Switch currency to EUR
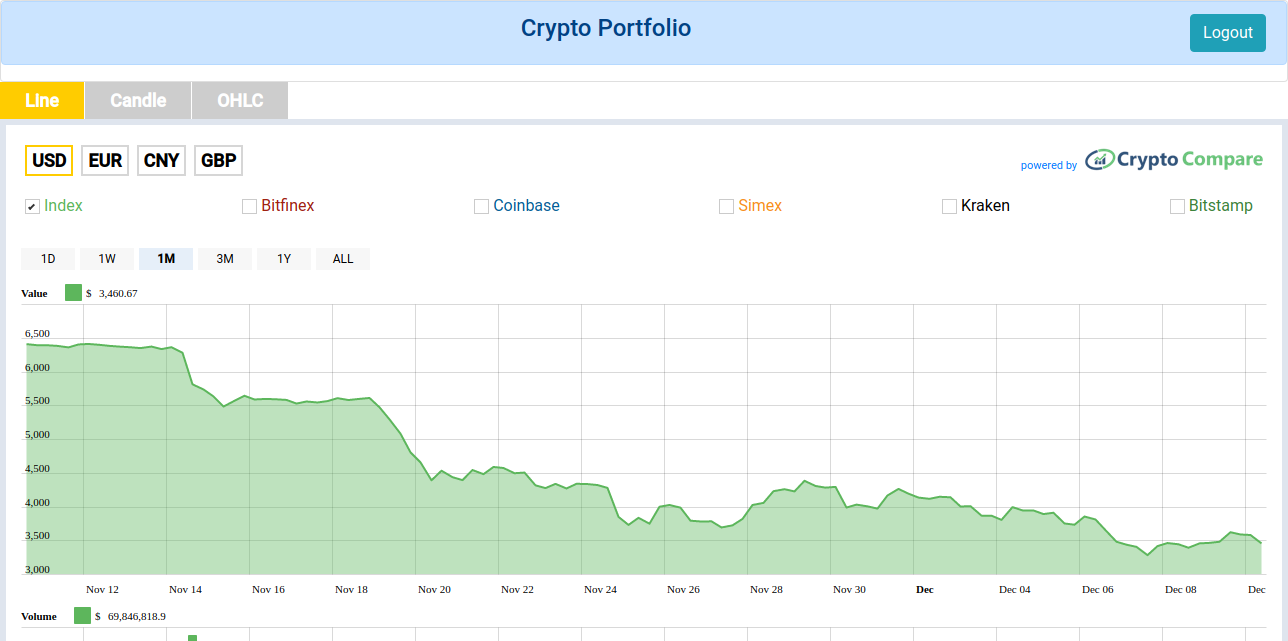This screenshot has height=641, width=1288. click(x=105, y=160)
